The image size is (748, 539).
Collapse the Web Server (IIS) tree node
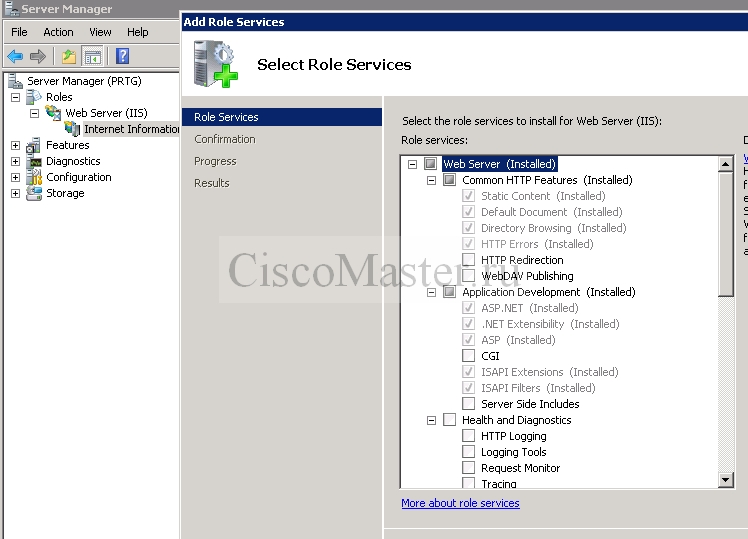coord(34,114)
